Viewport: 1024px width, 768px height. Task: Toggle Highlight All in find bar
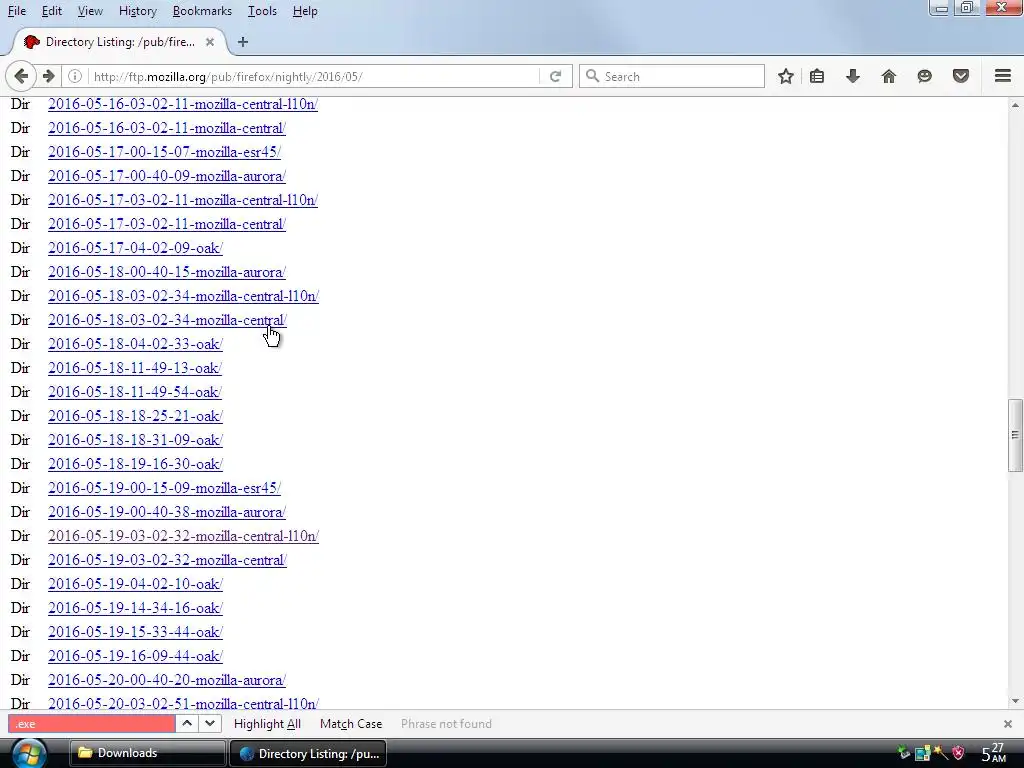coord(267,724)
